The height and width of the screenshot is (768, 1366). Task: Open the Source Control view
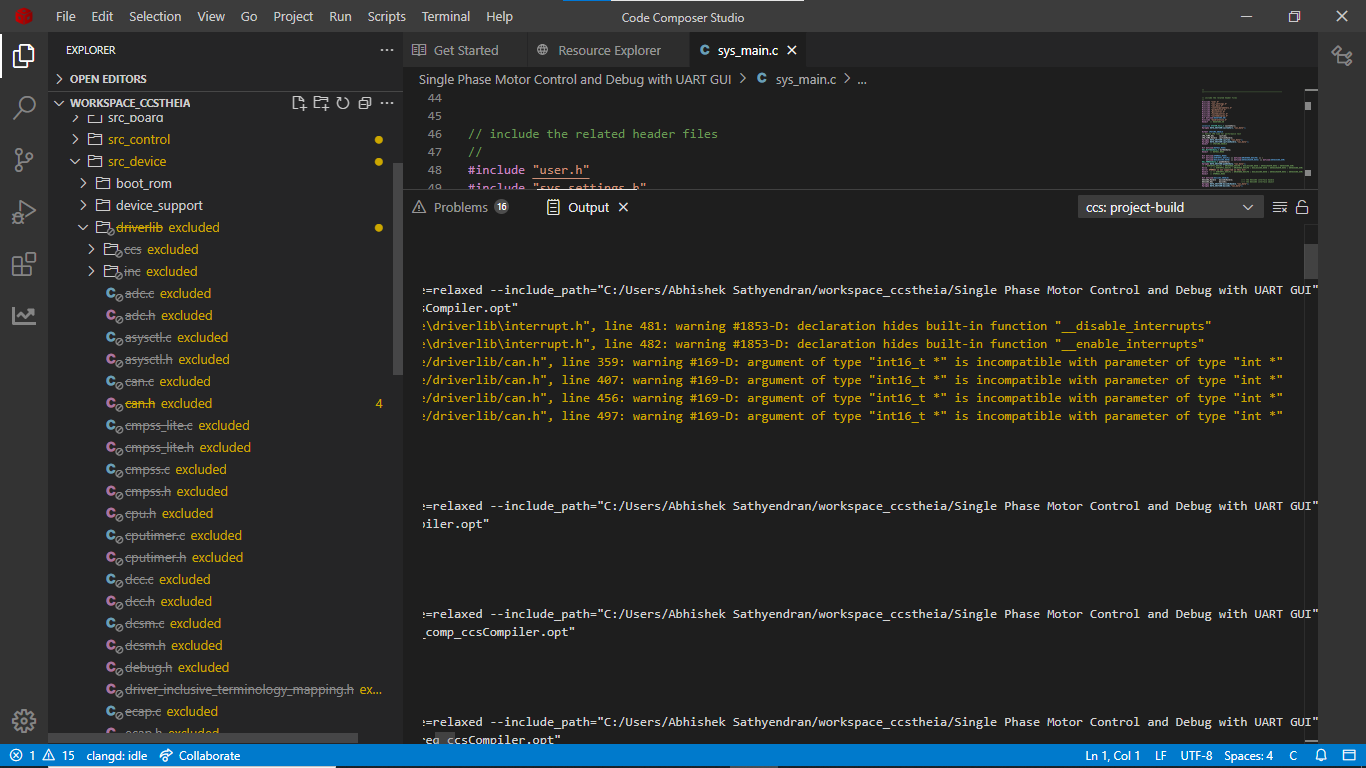[24, 160]
